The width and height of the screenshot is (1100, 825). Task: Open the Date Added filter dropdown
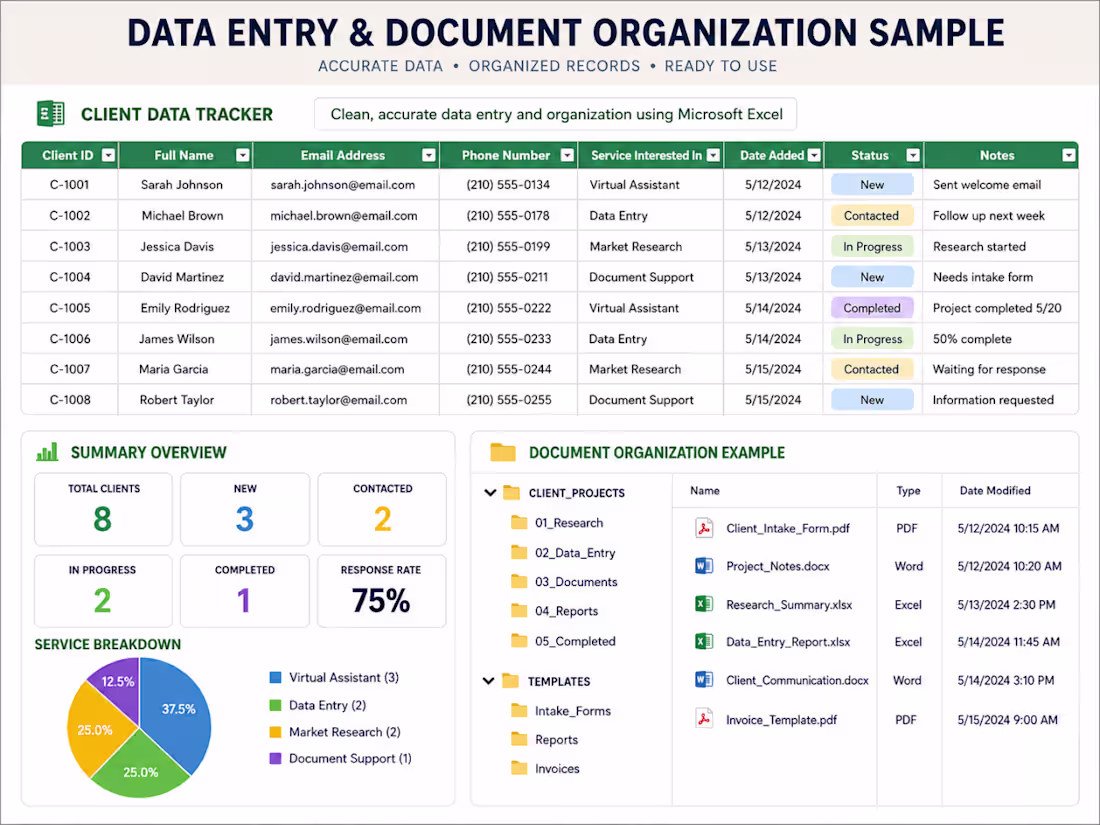(814, 155)
